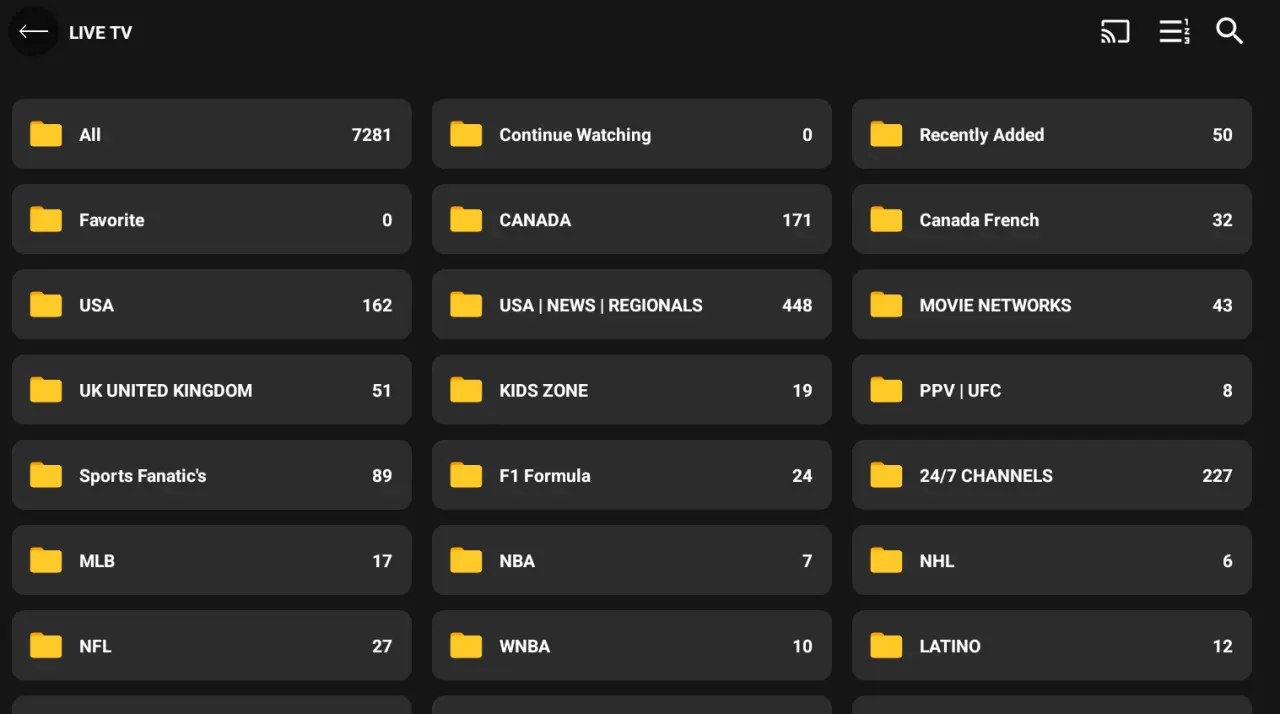Select MOVIE NETWORKS category

tap(1051, 304)
